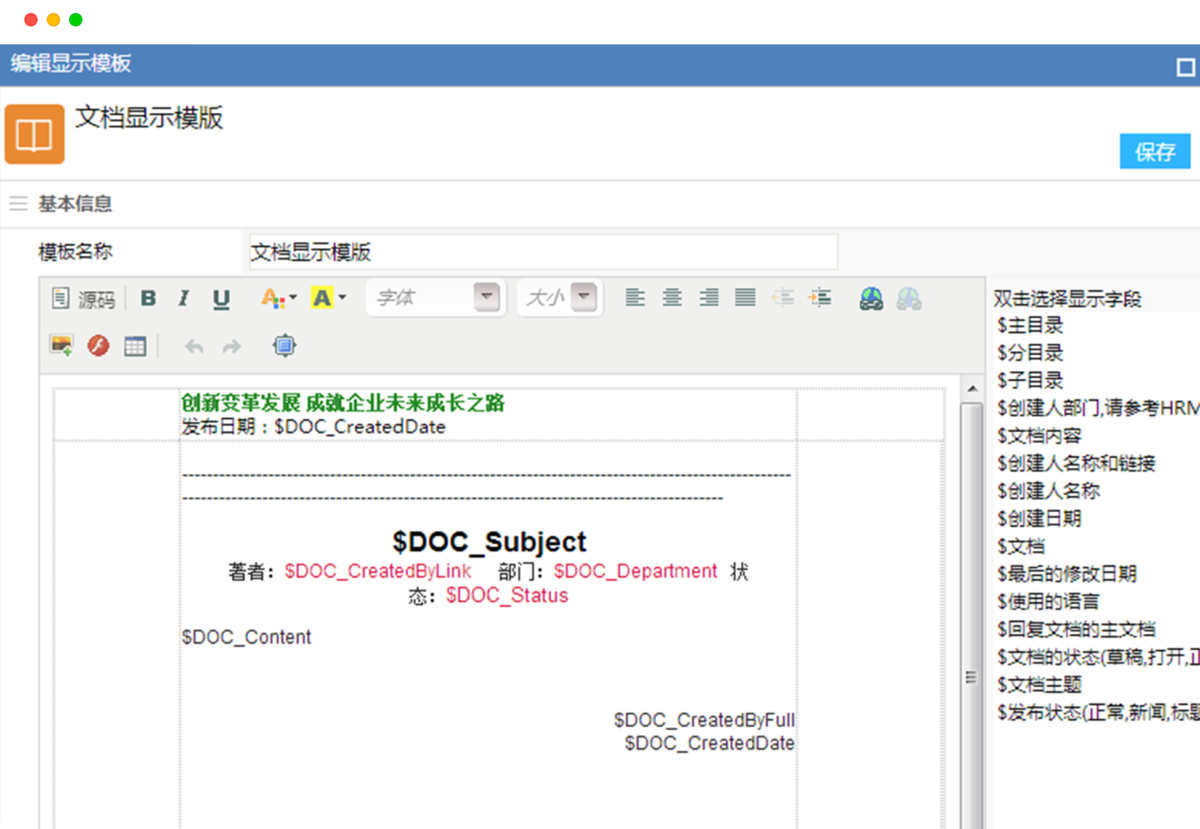Select the $主目录 field
1200x829 pixels.
[x=1030, y=325]
